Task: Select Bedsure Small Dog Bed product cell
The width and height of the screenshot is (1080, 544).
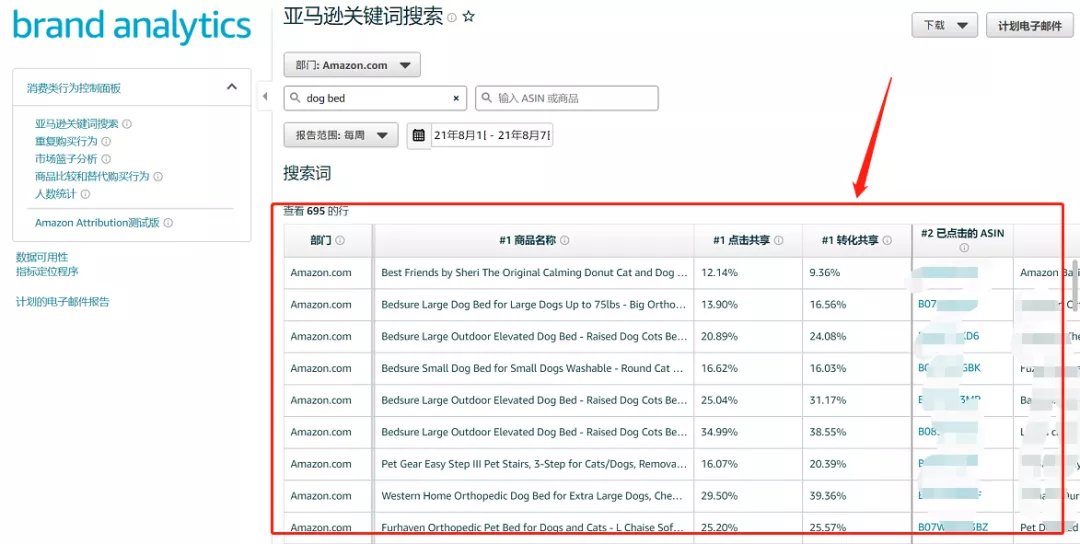Action: tap(534, 368)
